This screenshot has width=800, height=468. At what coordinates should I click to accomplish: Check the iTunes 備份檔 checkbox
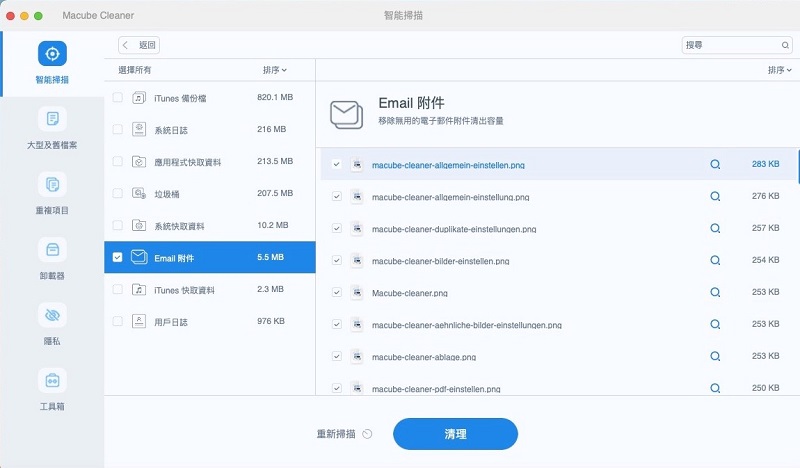[x=117, y=97]
